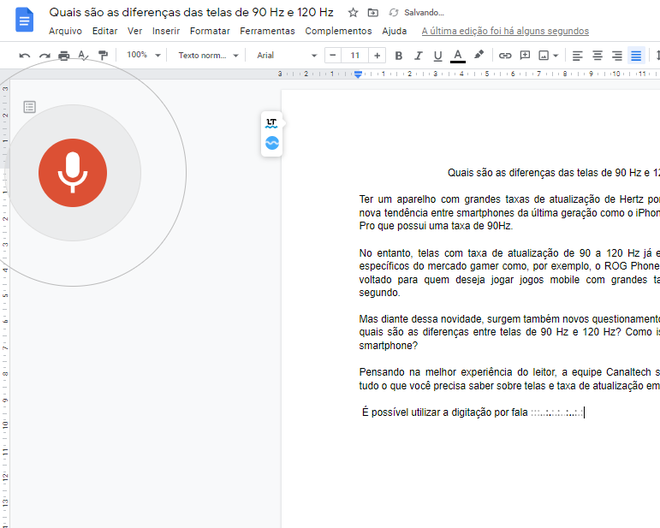Toggle bold formatting

pos(399,56)
